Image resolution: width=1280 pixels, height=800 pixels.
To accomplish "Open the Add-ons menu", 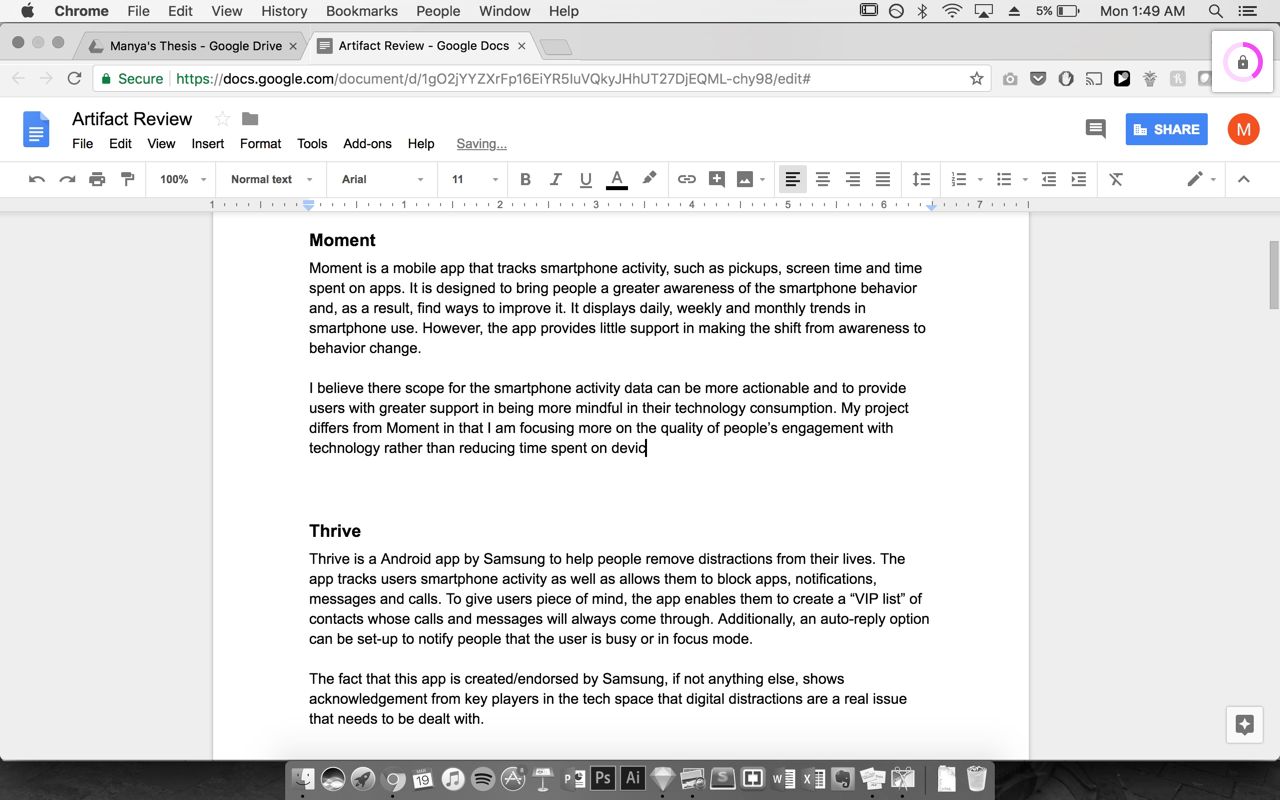I will click(x=367, y=143).
